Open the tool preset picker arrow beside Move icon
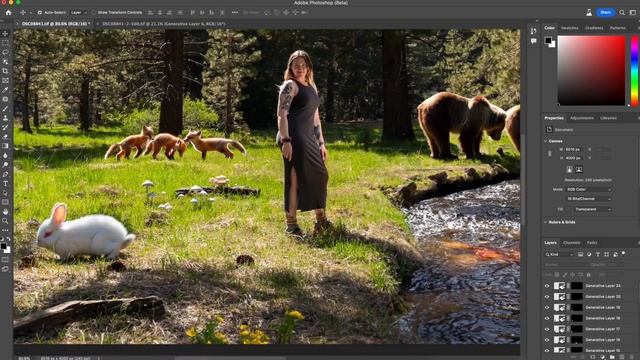Viewport: 640px width, 360px height. coord(31,13)
